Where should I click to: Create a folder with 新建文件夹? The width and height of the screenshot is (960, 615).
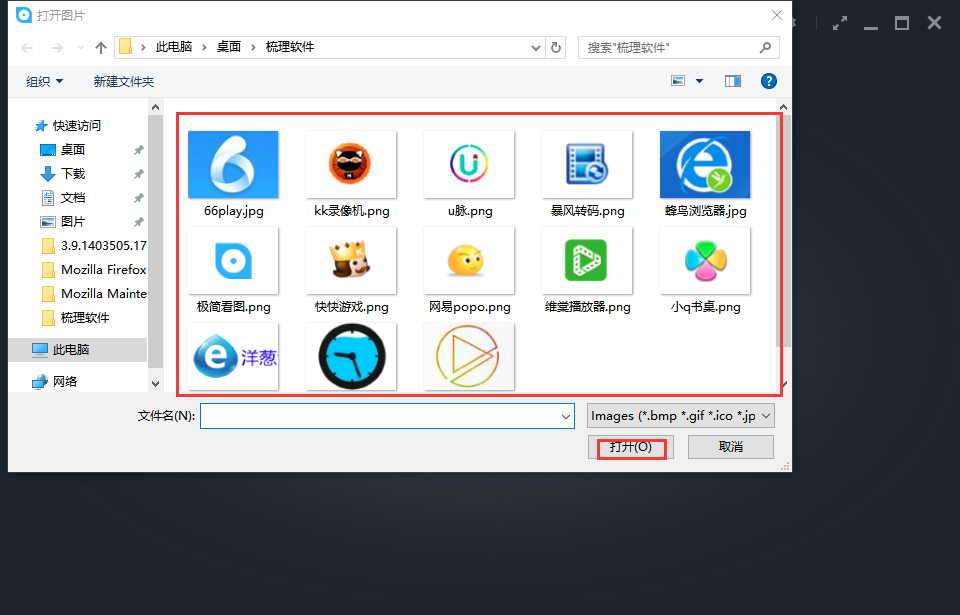coord(124,81)
